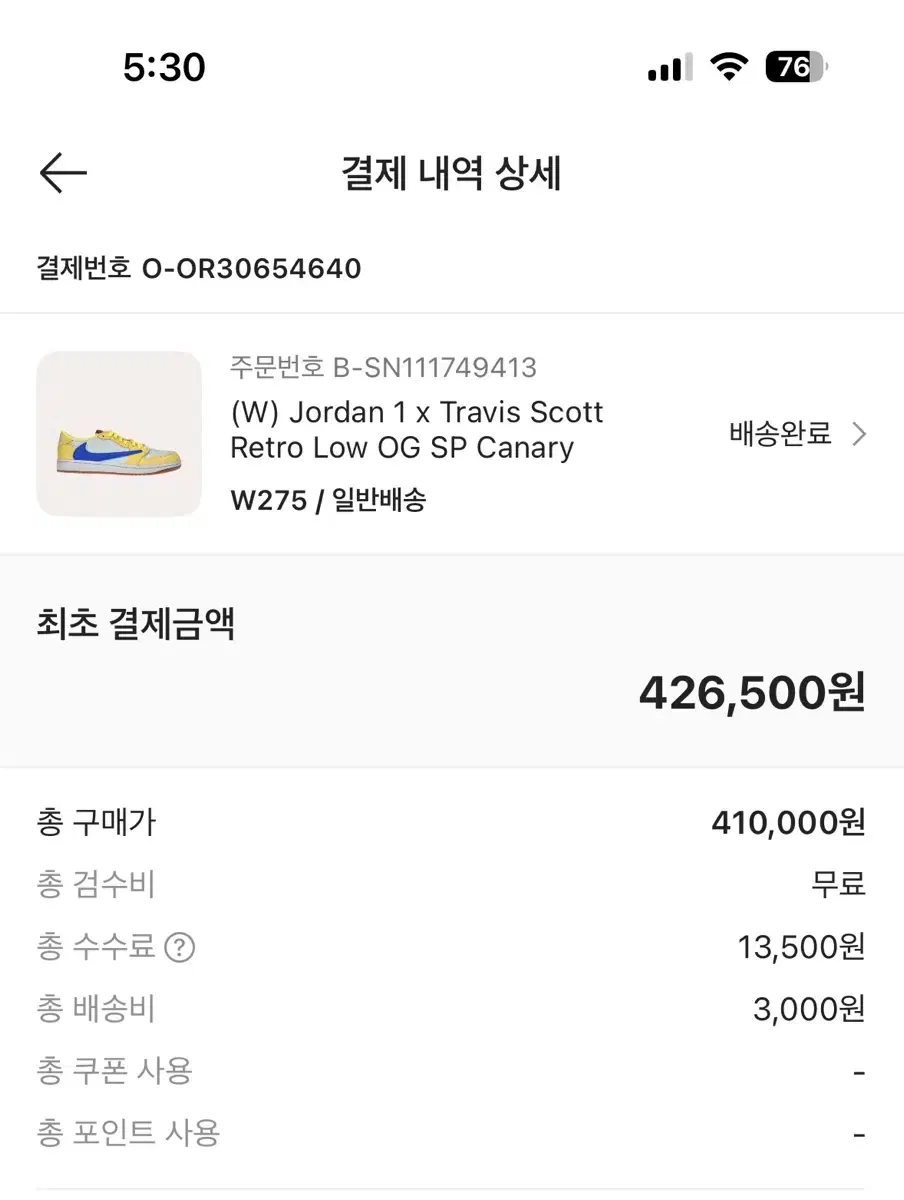Tap the battery level indicator

click(796, 68)
